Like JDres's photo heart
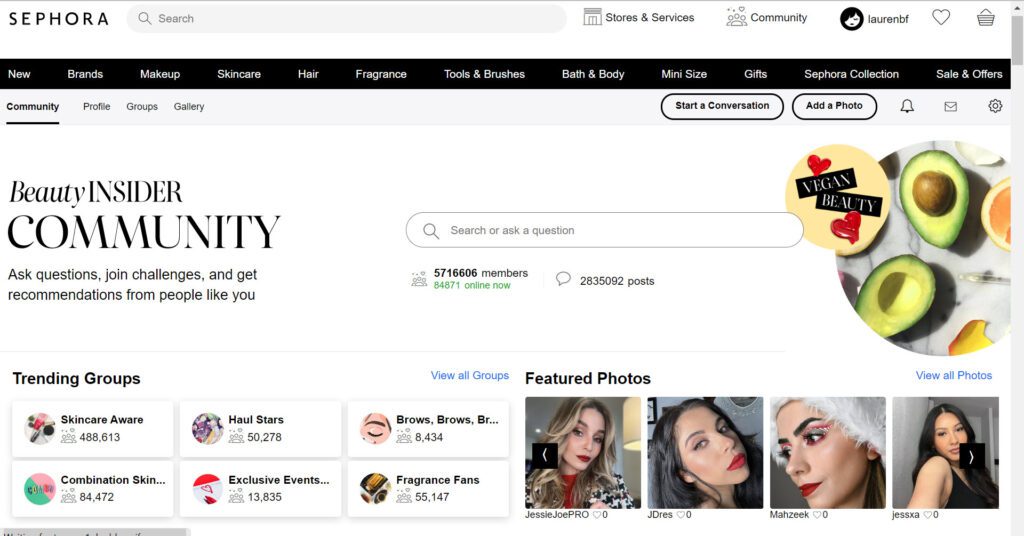1024x536 pixels. (680, 514)
